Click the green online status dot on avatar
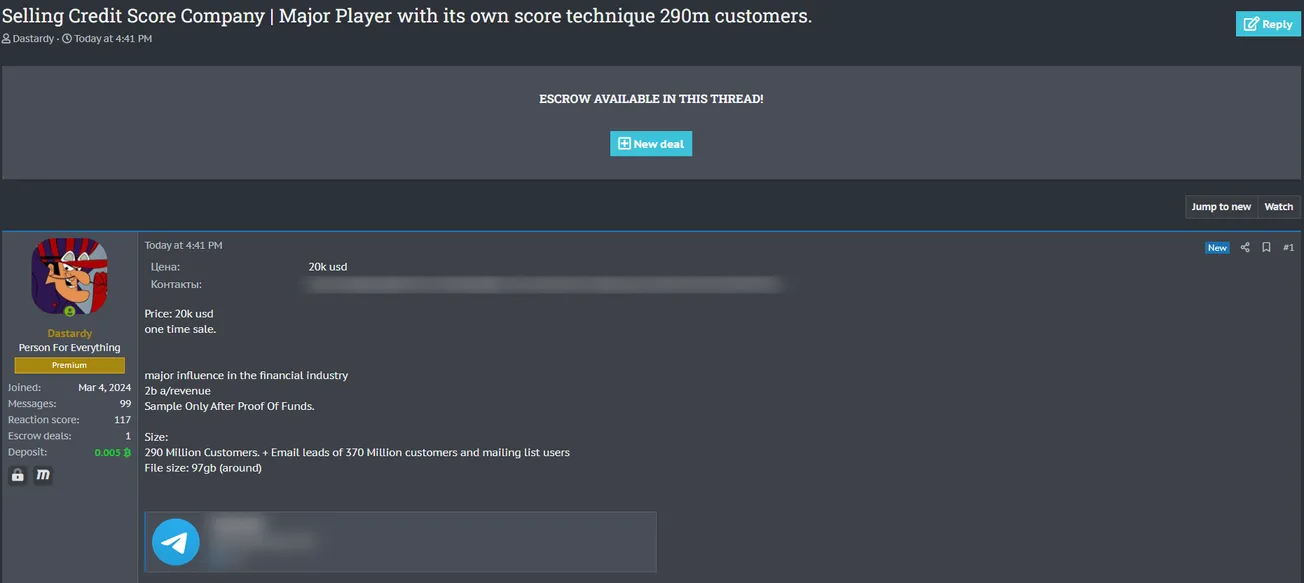This screenshot has width=1304, height=583. [x=69, y=312]
